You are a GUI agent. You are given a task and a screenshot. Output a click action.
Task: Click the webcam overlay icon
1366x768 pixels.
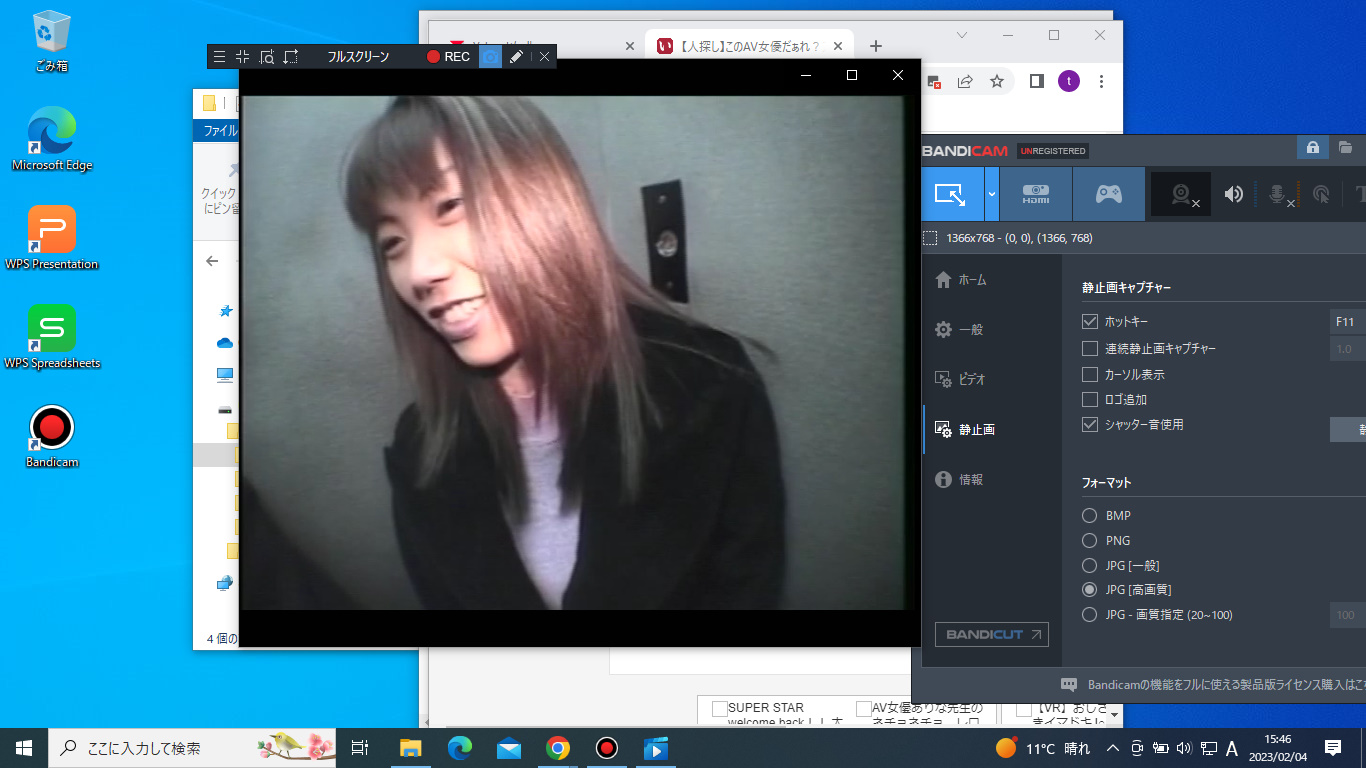(x=1181, y=194)
